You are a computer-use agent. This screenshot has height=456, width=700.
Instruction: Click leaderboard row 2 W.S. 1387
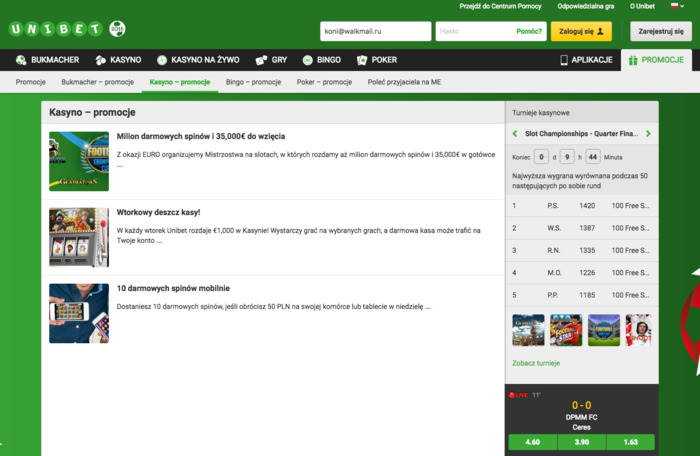[x=582, y=228]
